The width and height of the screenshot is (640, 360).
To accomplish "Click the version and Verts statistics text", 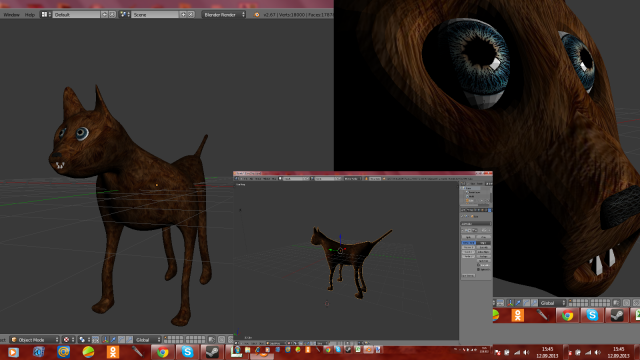I will 298,15.
